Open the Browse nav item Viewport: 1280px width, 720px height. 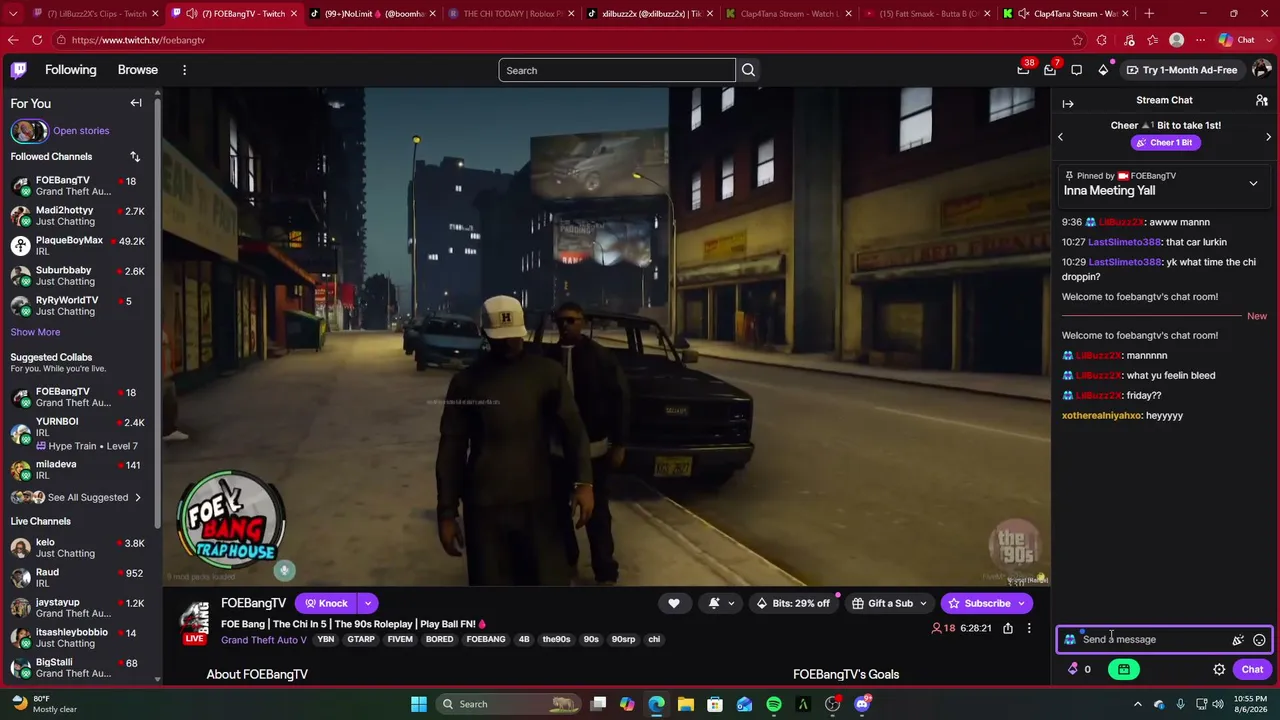138,70
